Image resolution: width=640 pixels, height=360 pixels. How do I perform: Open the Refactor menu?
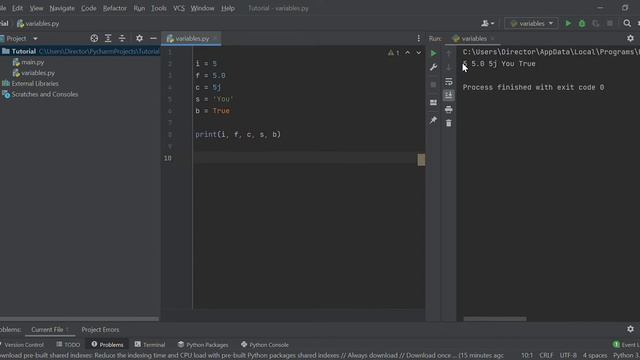[x=115, y=8]
